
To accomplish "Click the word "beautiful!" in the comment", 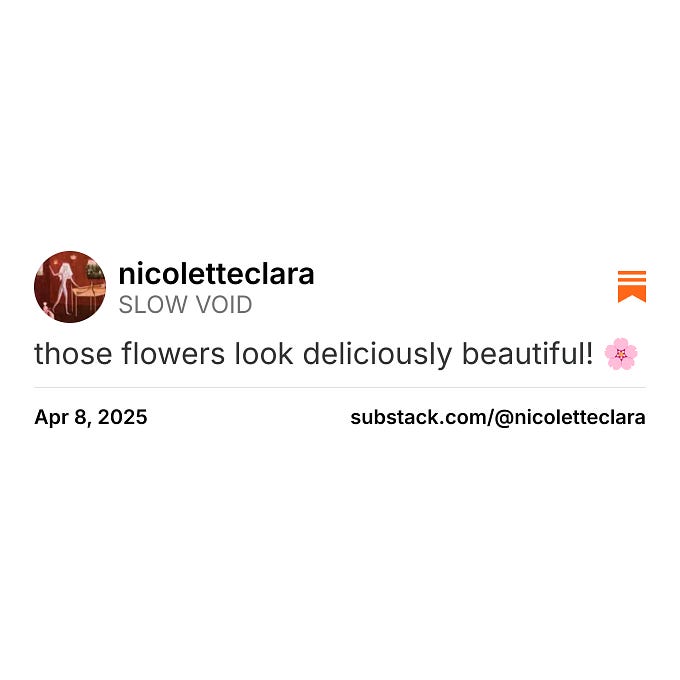I will click(x=527, y=353).
